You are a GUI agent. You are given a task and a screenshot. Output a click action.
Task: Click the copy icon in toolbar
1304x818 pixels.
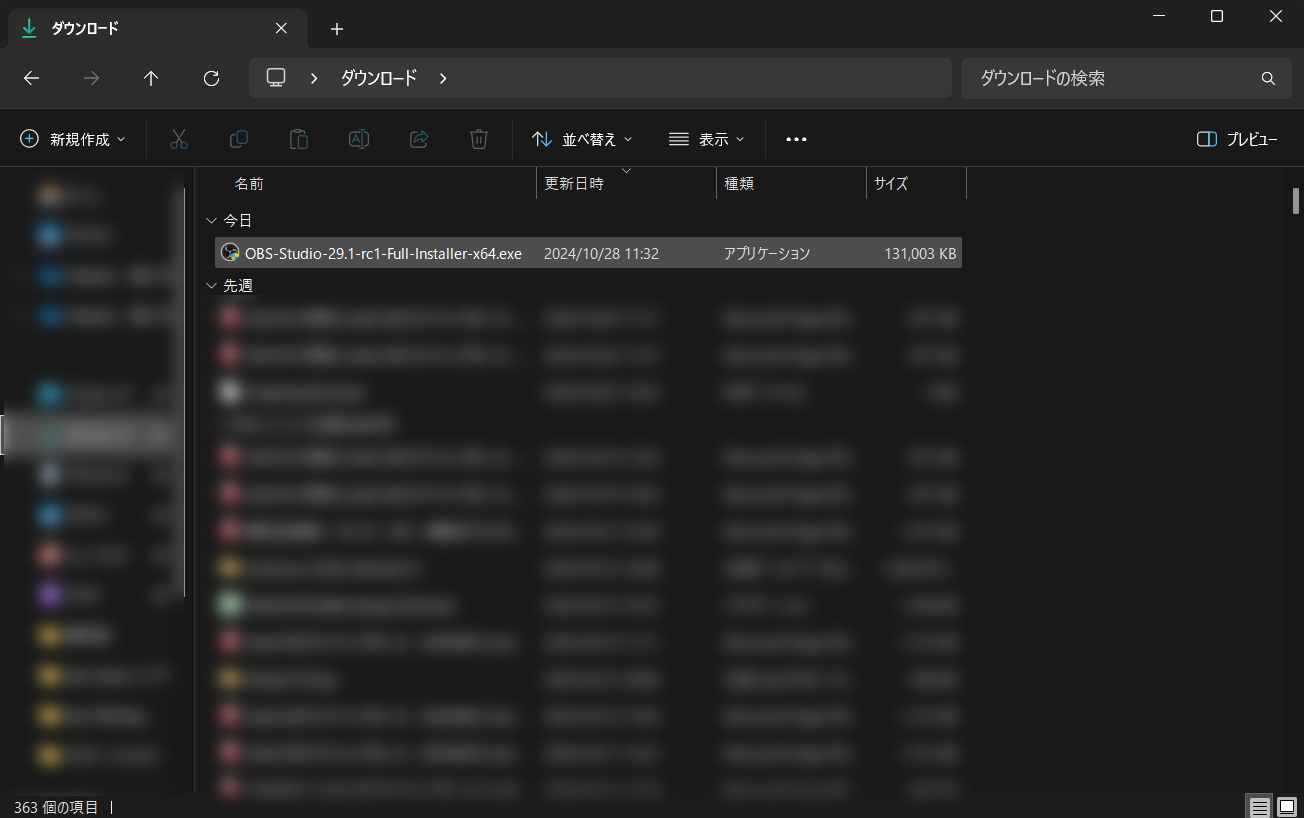(x=239, y=139)
